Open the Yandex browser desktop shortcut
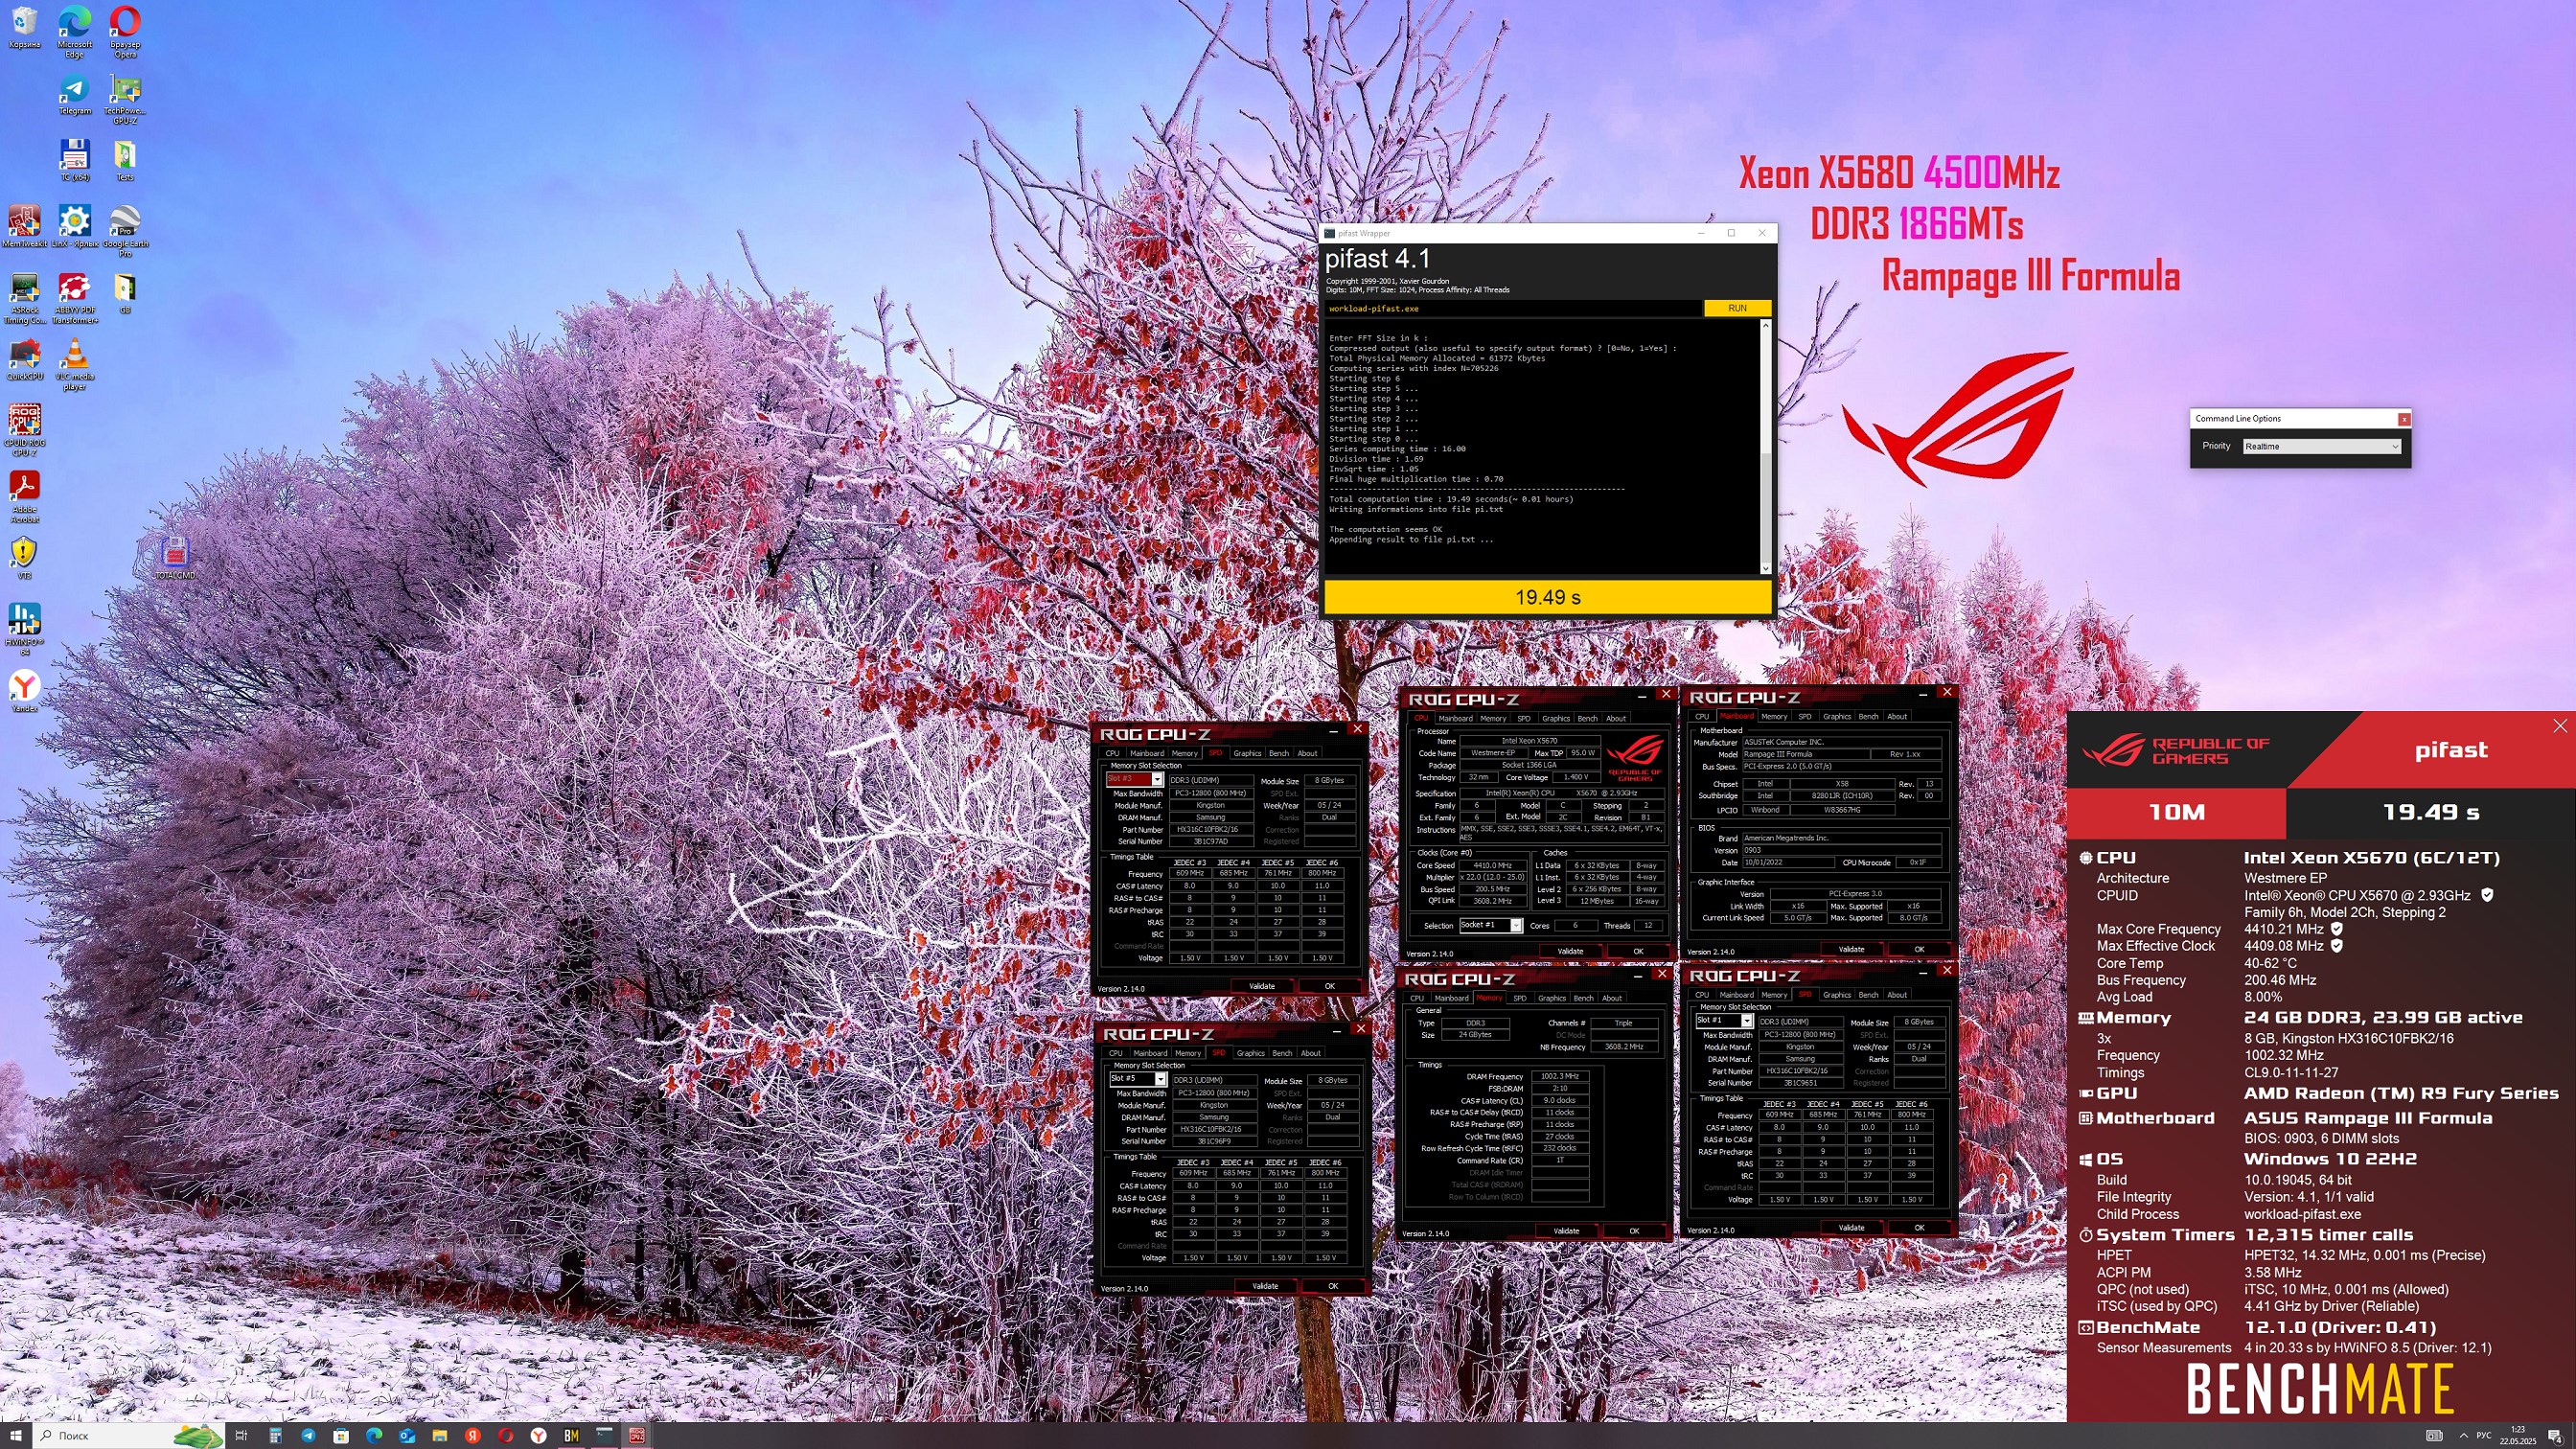 (24, 690)
